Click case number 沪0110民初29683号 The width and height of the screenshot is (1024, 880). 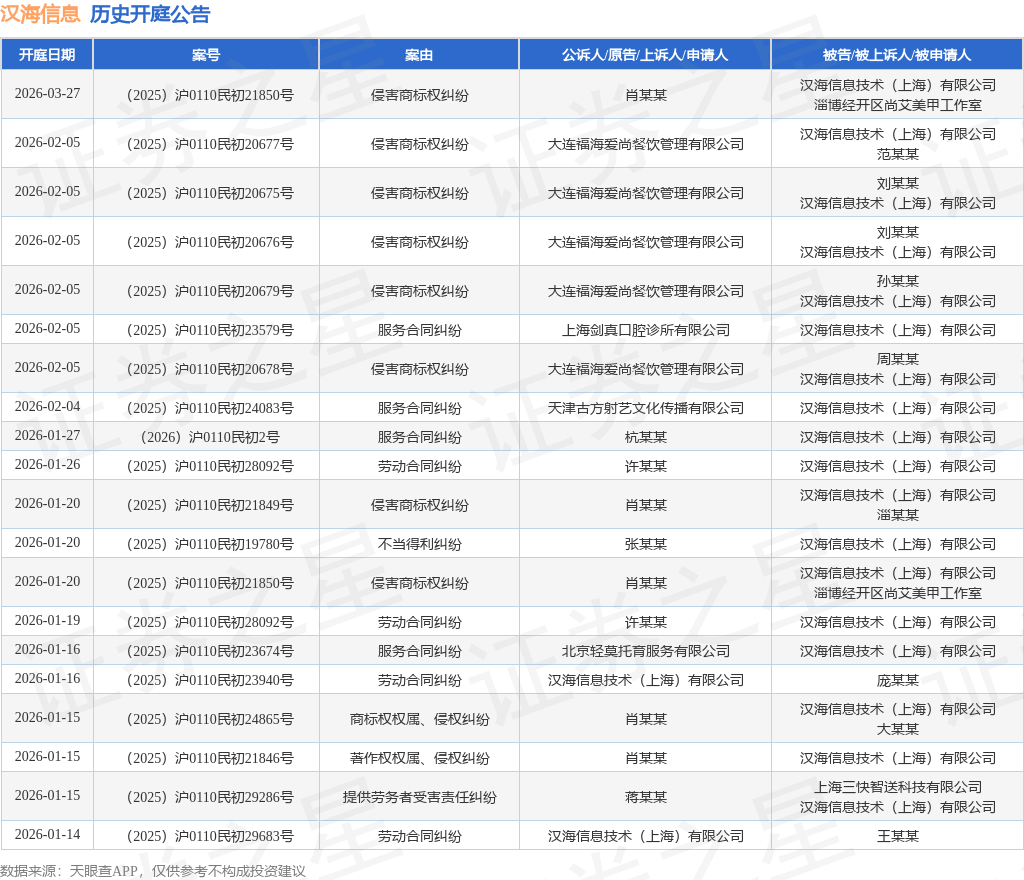pyautogui.click(x=209, y=837)
